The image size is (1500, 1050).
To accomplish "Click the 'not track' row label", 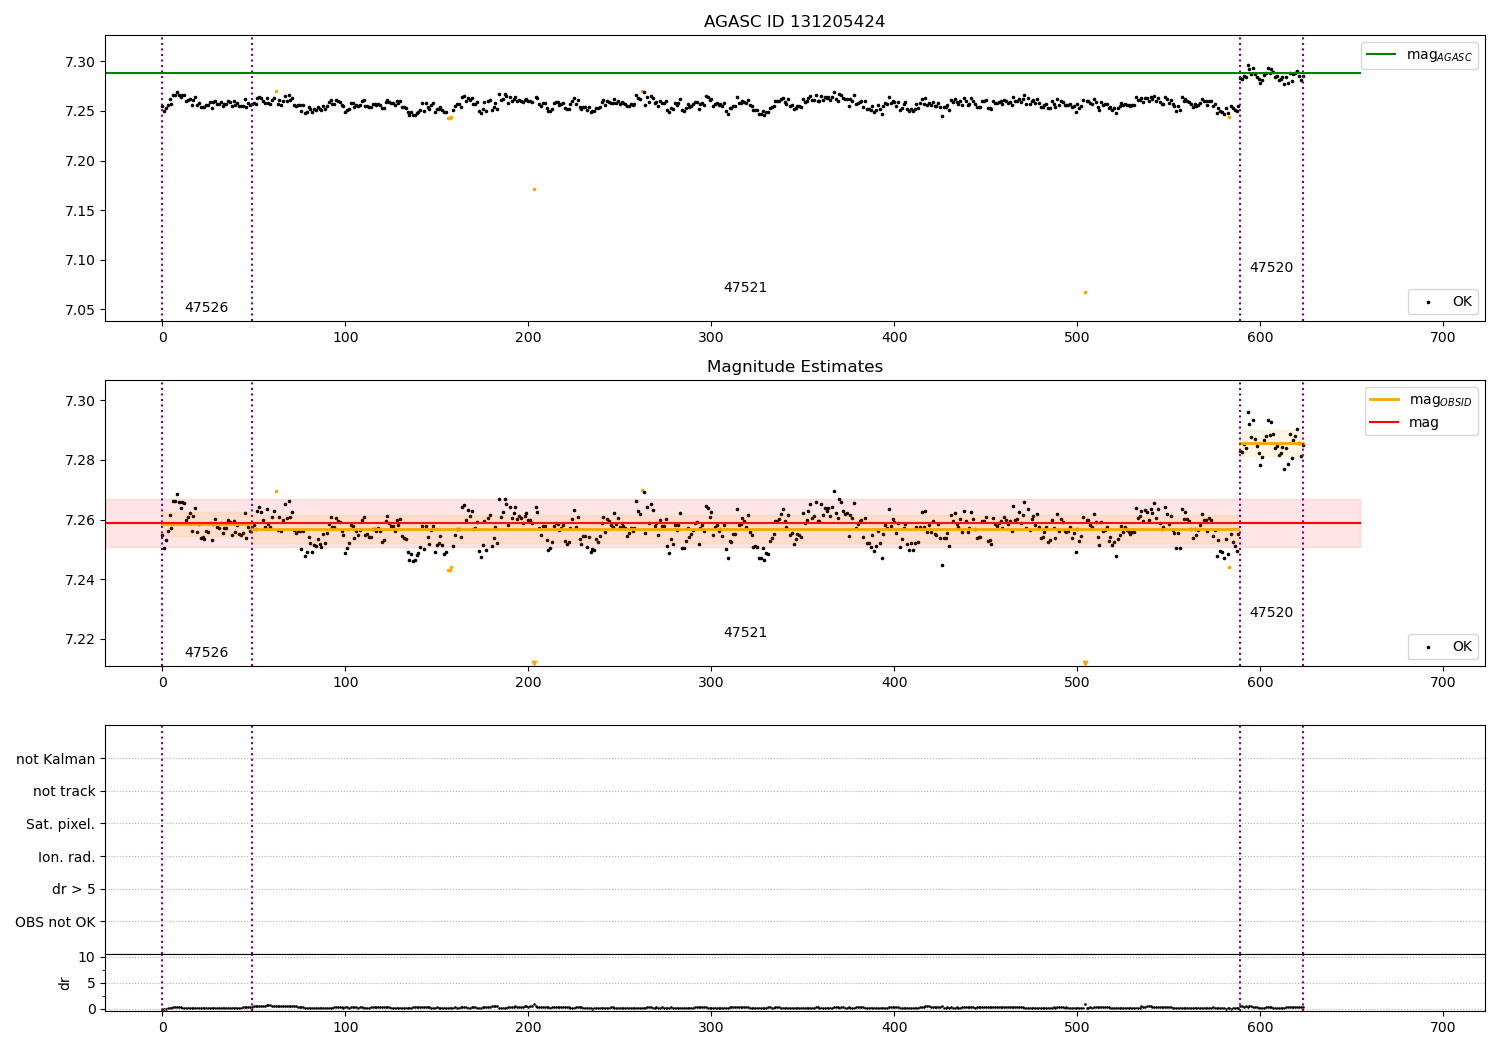I will [x=64, y=792].
